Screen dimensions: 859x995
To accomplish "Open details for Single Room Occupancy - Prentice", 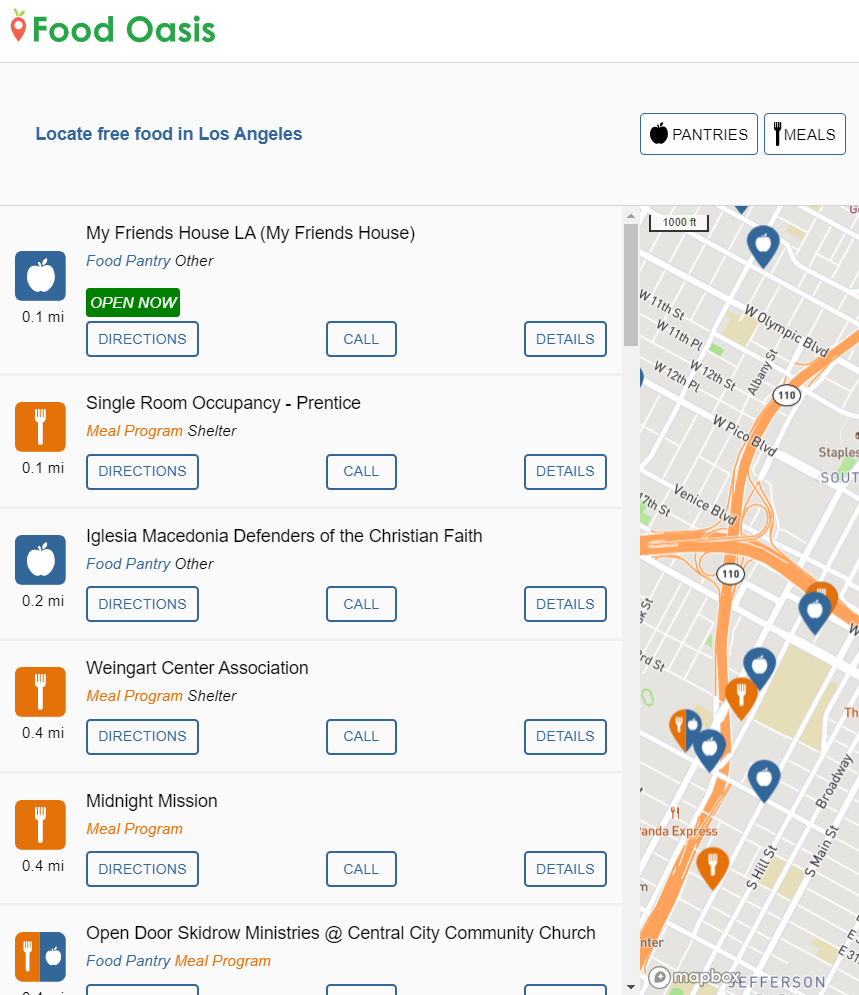I will tap(565, 471).
